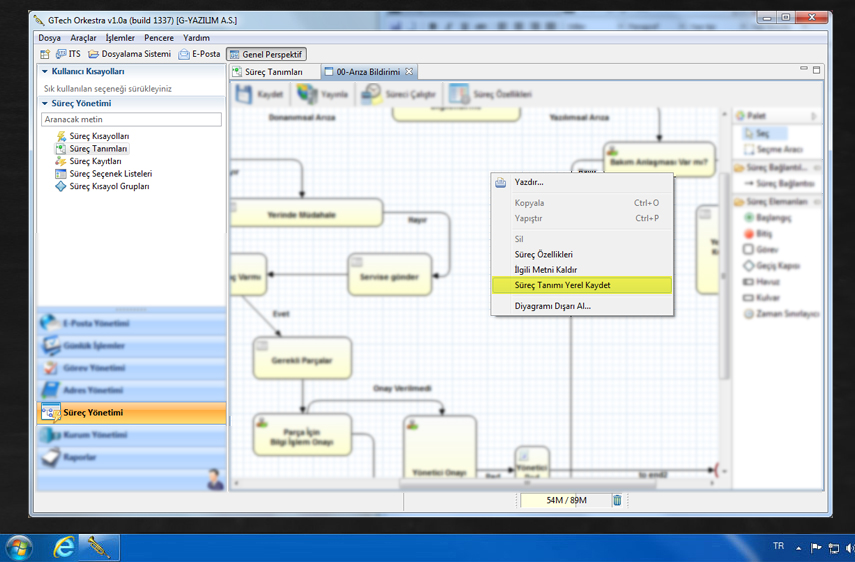855x562 pixels.
Task: Collapse the Kullanıcı Kısayolları section
Action: tap(45, 72)
